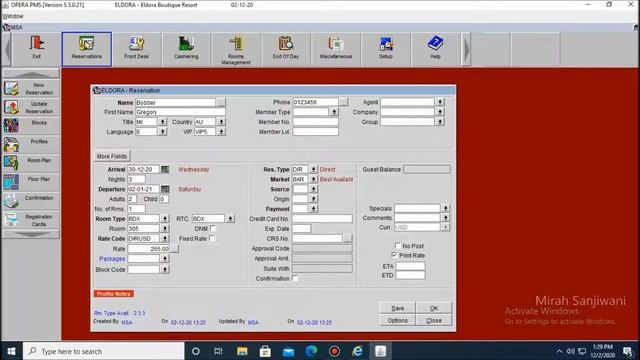Expand the Room Type dropdown

point(165,219)
